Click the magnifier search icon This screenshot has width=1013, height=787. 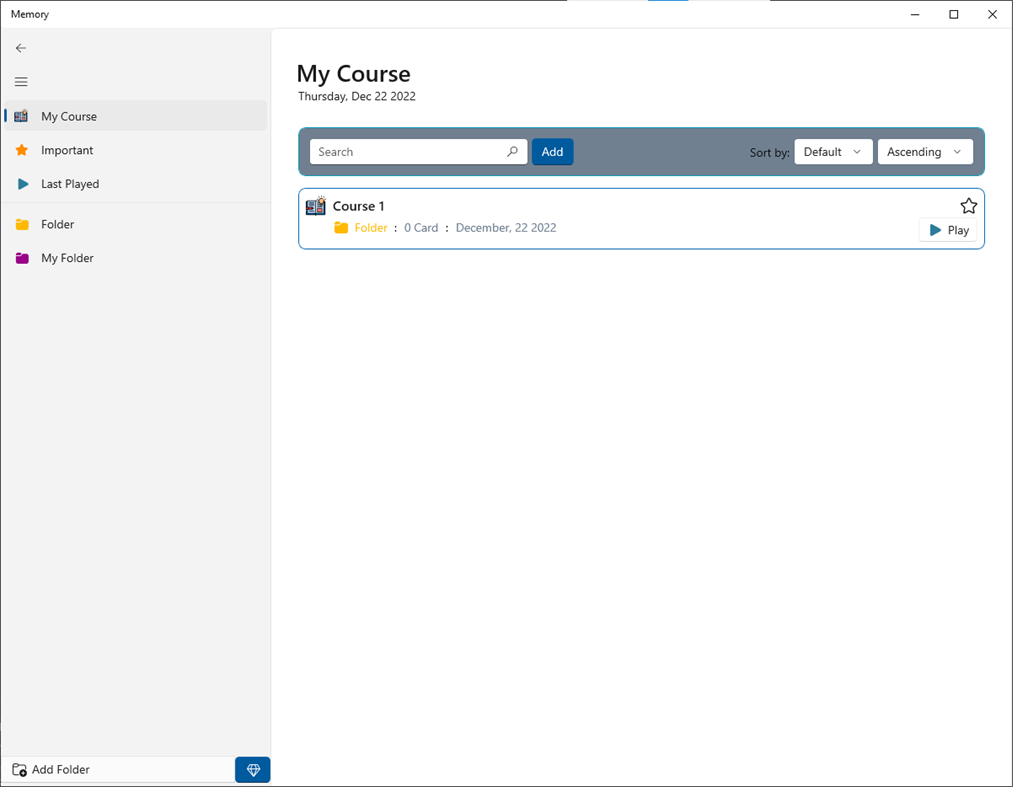pyautogui.click(x=512, y=152)
